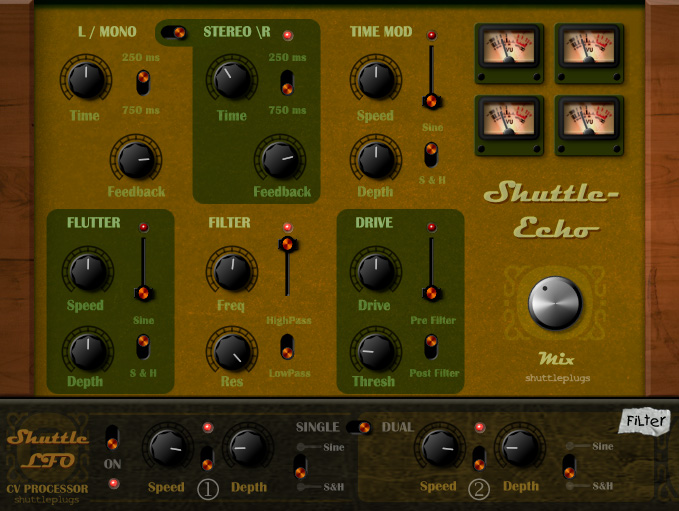Click the FLUTTER Speed knob
Screen dimensions: 679x511
88,272
